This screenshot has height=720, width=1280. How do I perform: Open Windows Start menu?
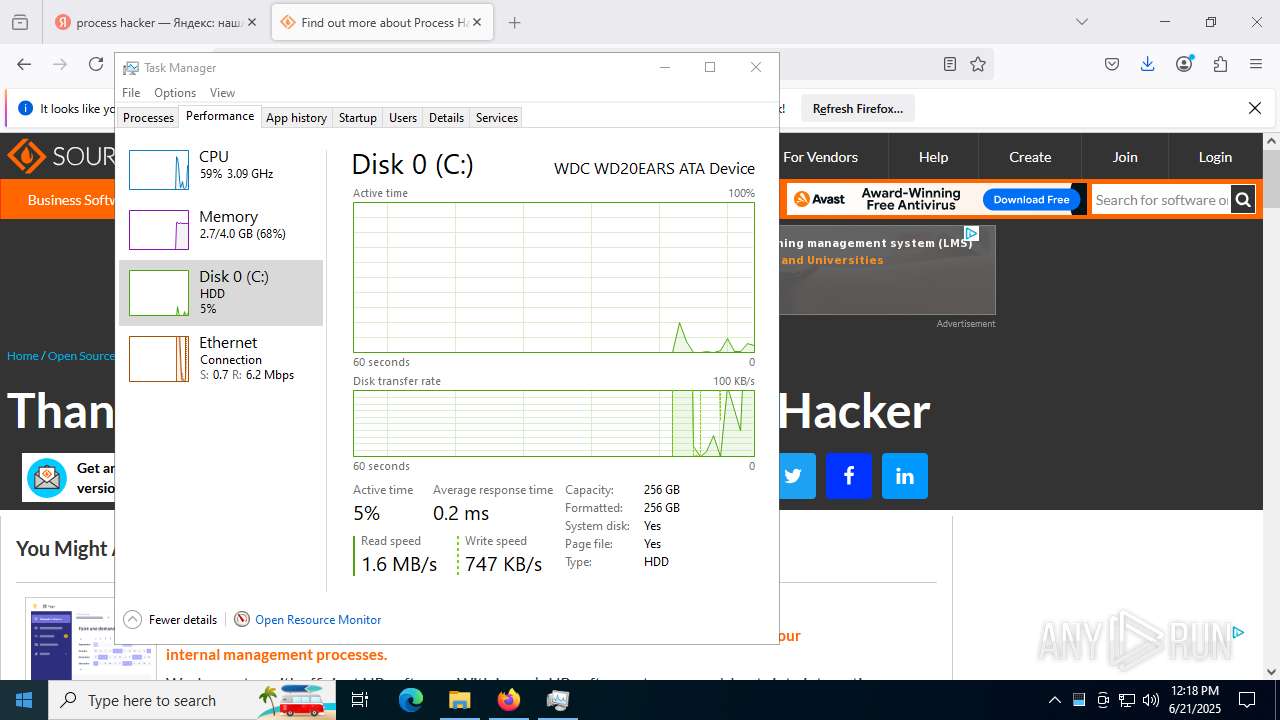coord(24,700)
